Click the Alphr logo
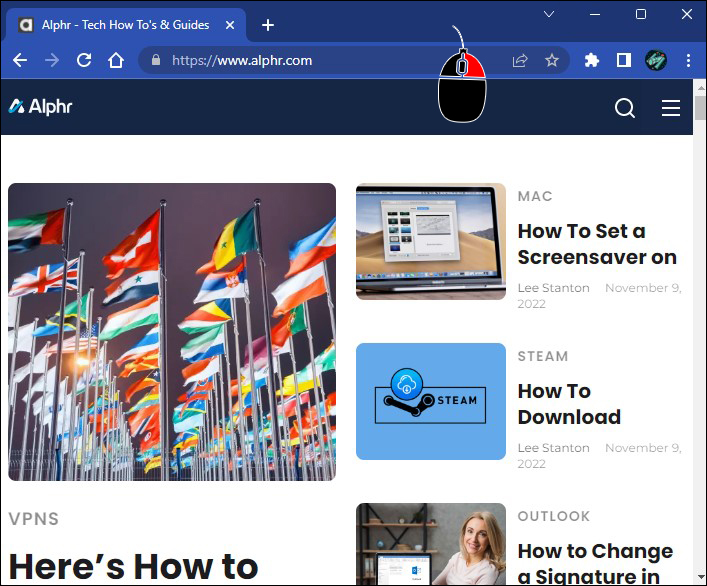 [x=41, y=106]
